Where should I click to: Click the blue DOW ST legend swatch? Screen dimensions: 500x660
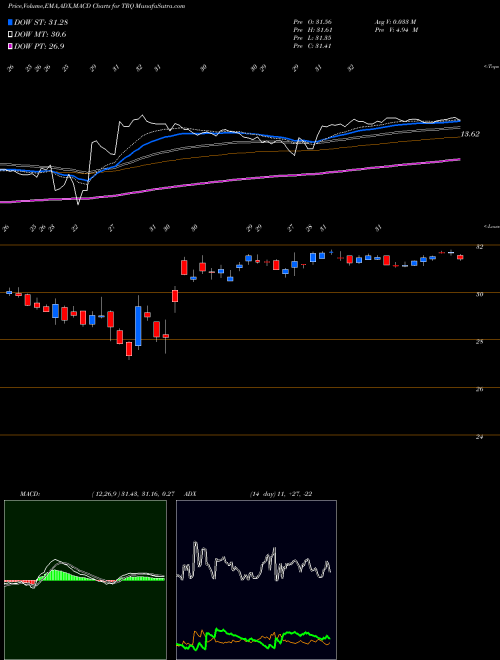[10, 23]
